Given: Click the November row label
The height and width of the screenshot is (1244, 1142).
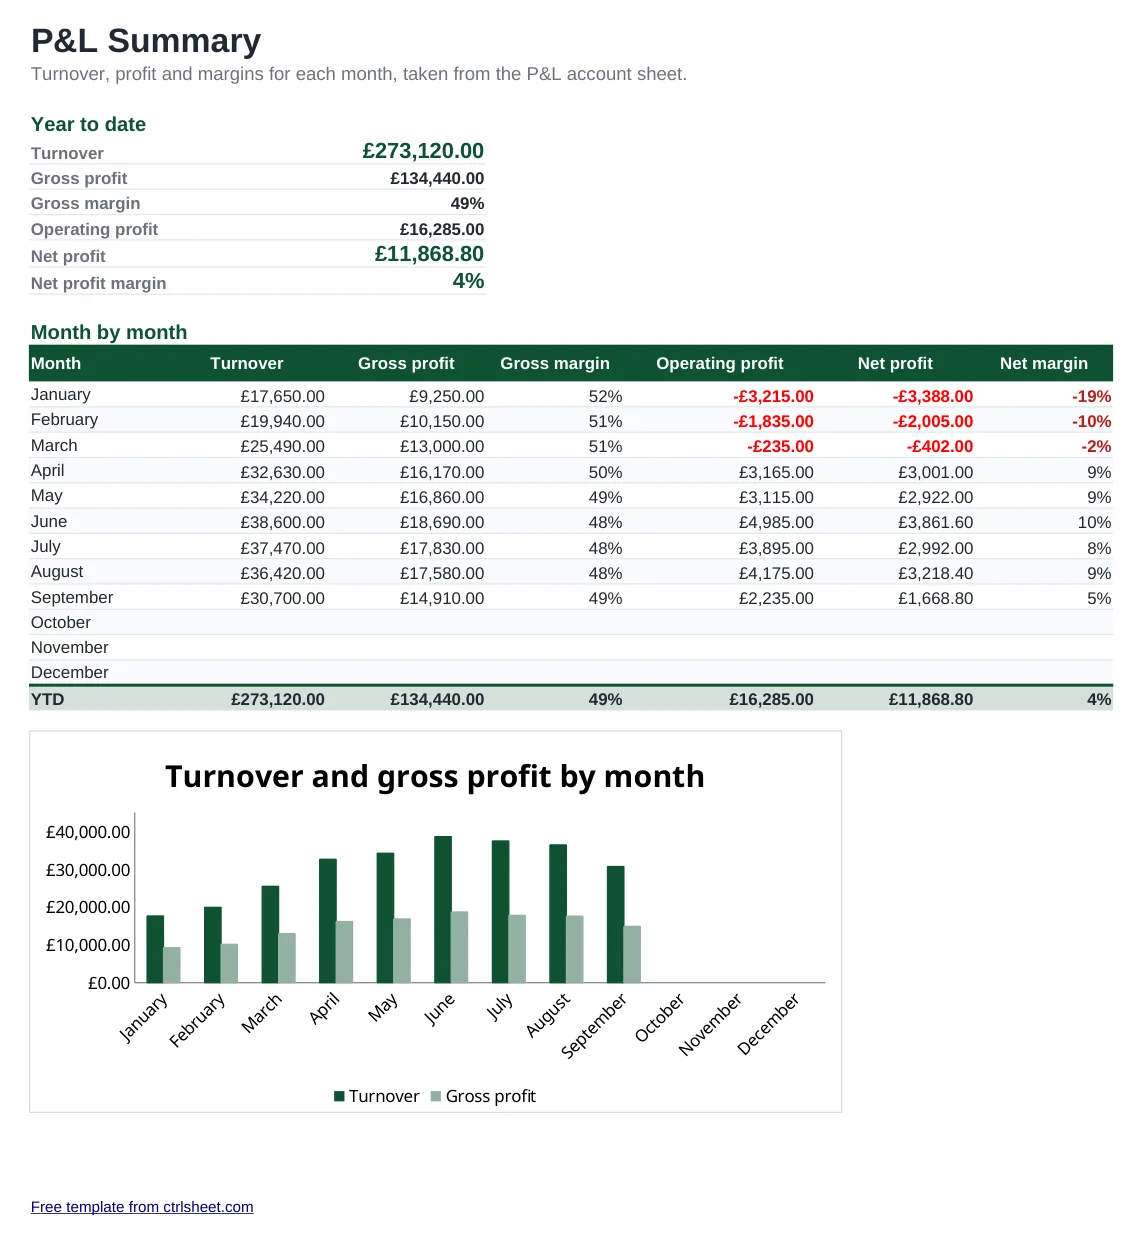Looking at the screenshot, I should click(x=70, y=647).
